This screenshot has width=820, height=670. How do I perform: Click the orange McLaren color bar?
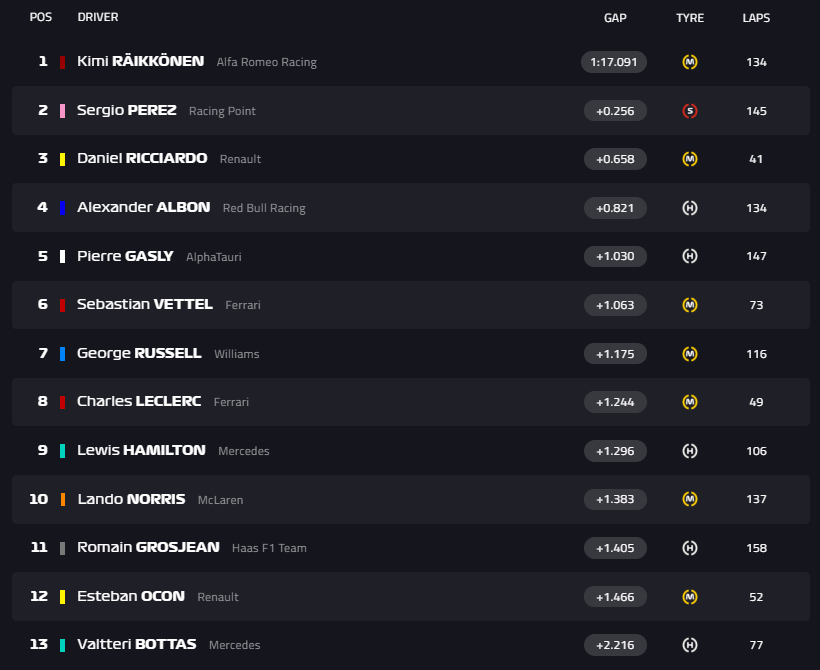click(x=63, y=499)
